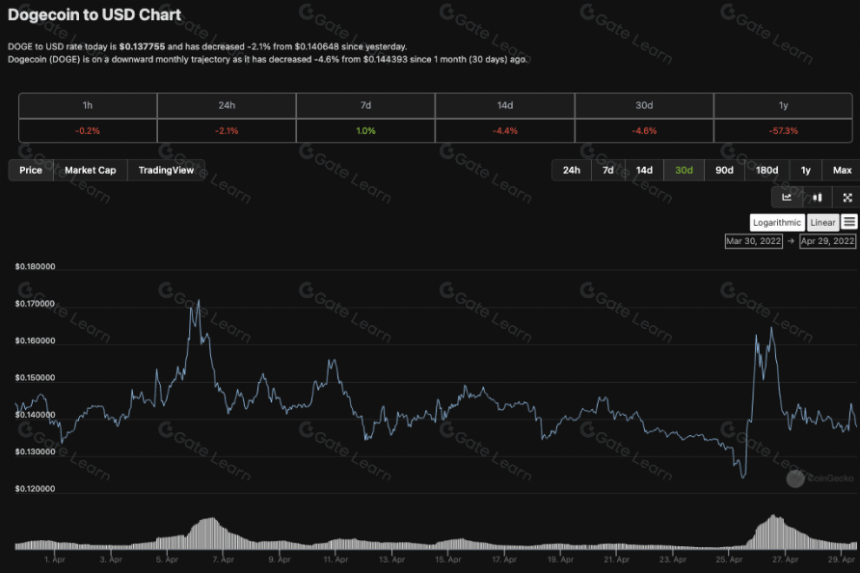Select the line chart view icon
Image resolution: width=860 pixels, height=573 pixels.
pyautogui.click(x=787, y=197)
